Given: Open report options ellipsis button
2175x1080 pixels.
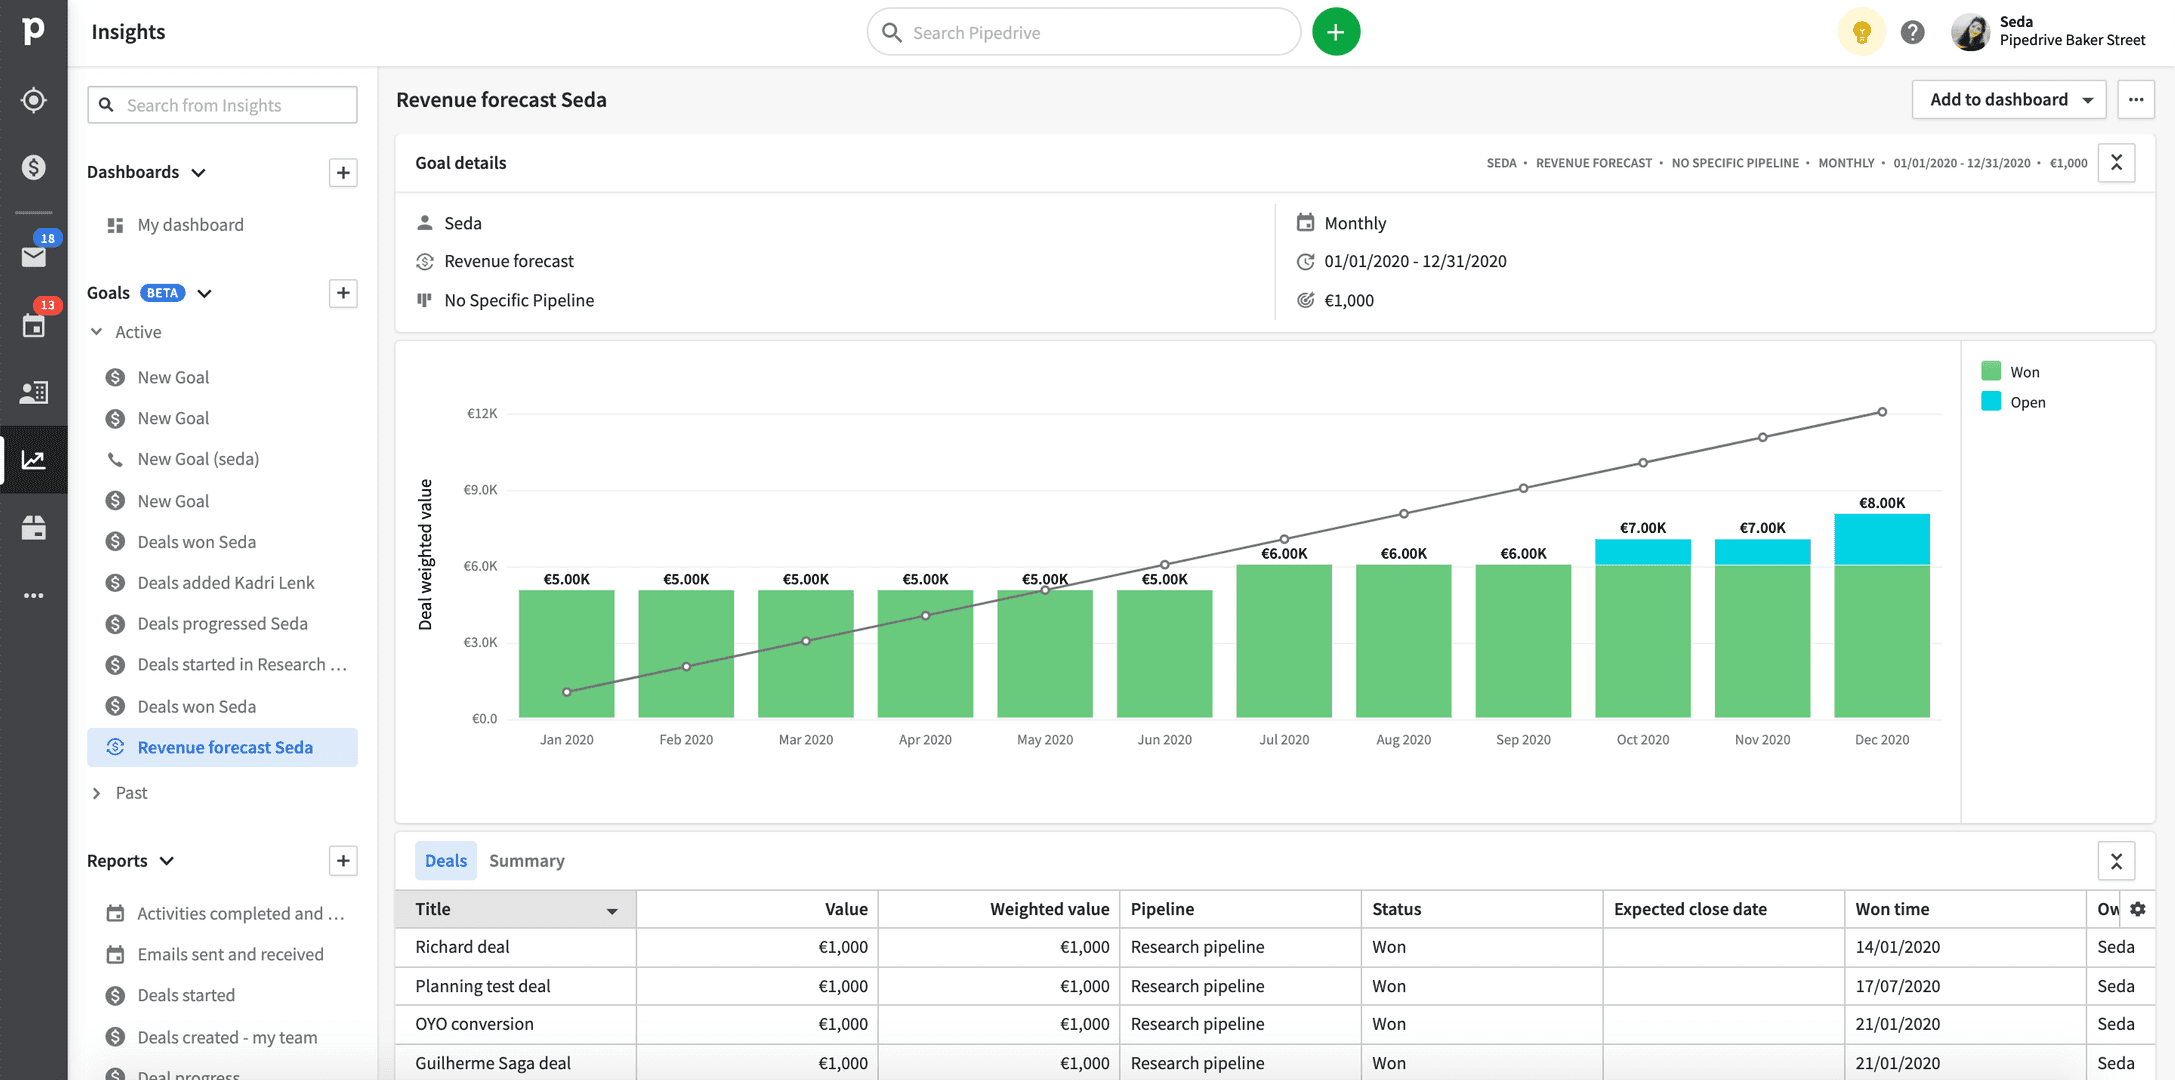Looking at the screenshot, I should pos(2135,99).
